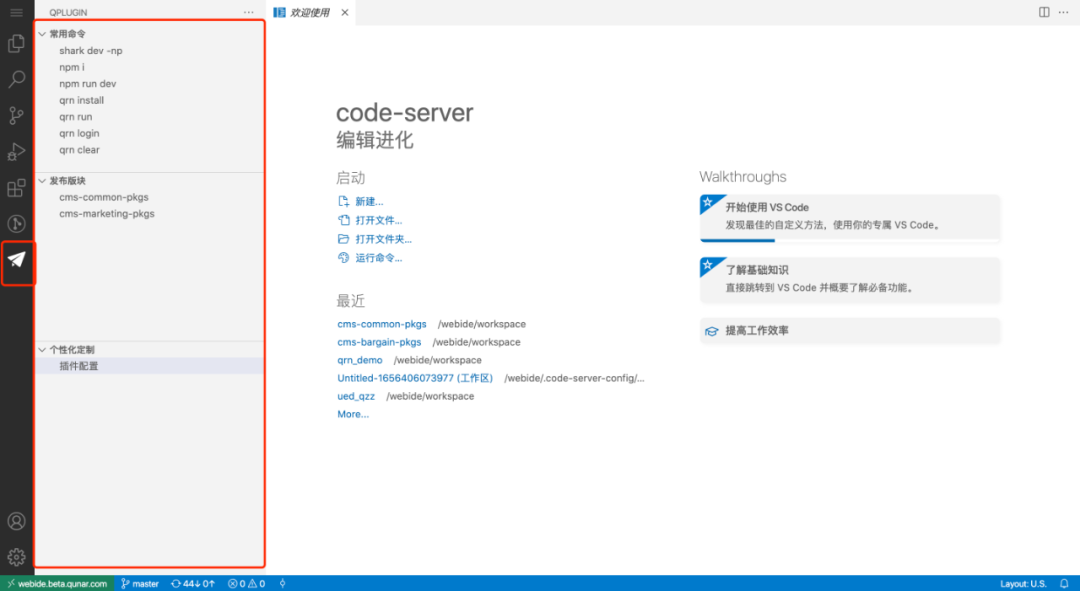Close the 欢迎使用 tab
The height and width of the screenshot is (591, 1080).
point(344,12)
